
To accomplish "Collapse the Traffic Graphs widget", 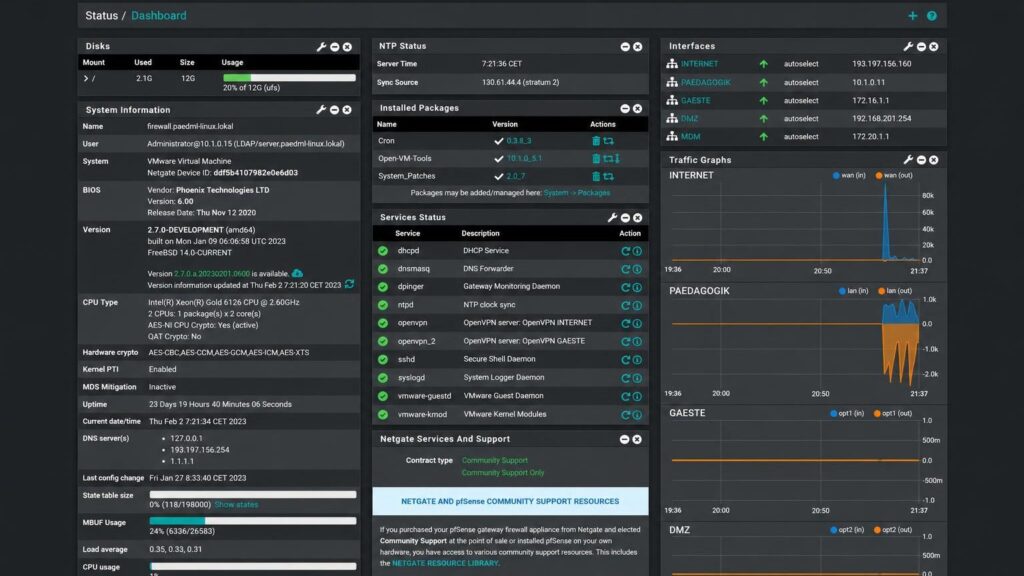I will point(921,160).
